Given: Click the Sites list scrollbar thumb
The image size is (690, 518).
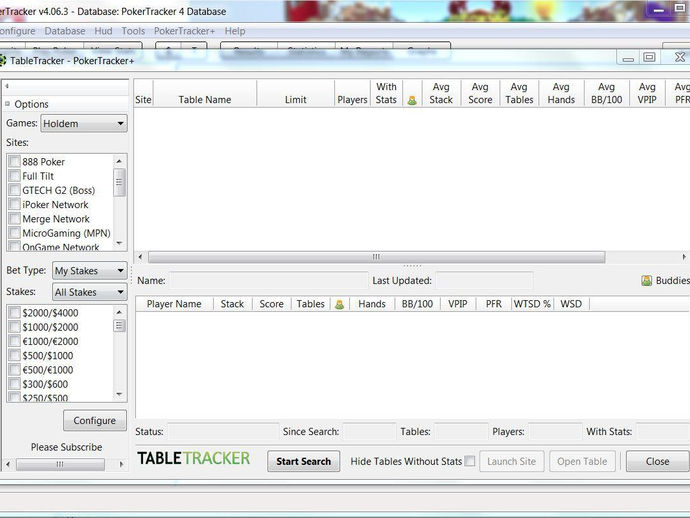Looking at the screenshot, I should point(119,182).
